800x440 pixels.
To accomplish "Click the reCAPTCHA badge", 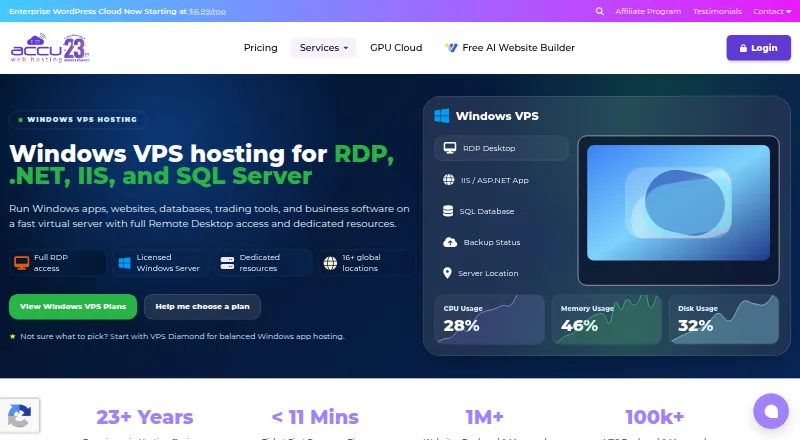I will pyautogui.click(x=19, y=415).
